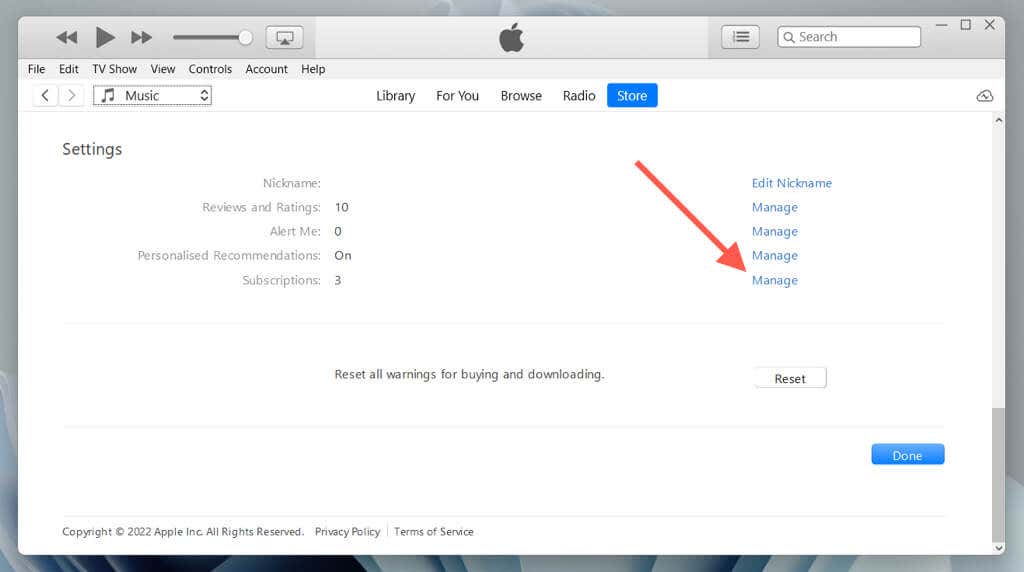Click Manage next to Subscriptions
This screenshot has width=1024, height=572.
point(774,280)
